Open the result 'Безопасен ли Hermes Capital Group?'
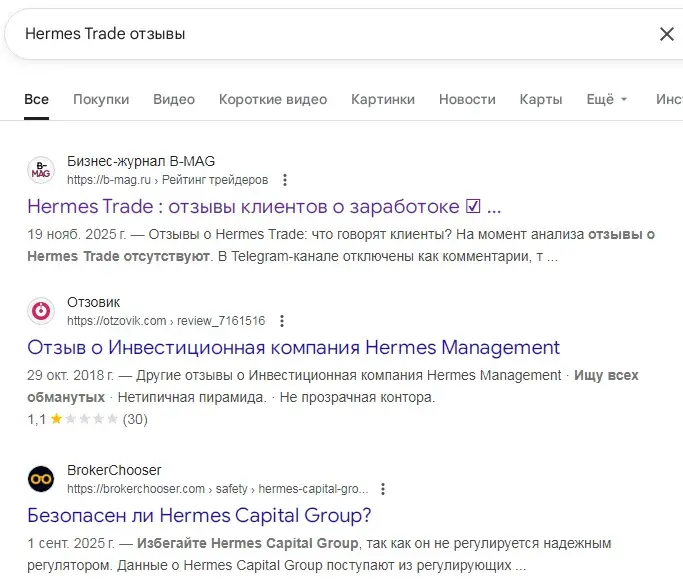Screen dimensions: 683x583 (x=199, y=515)
